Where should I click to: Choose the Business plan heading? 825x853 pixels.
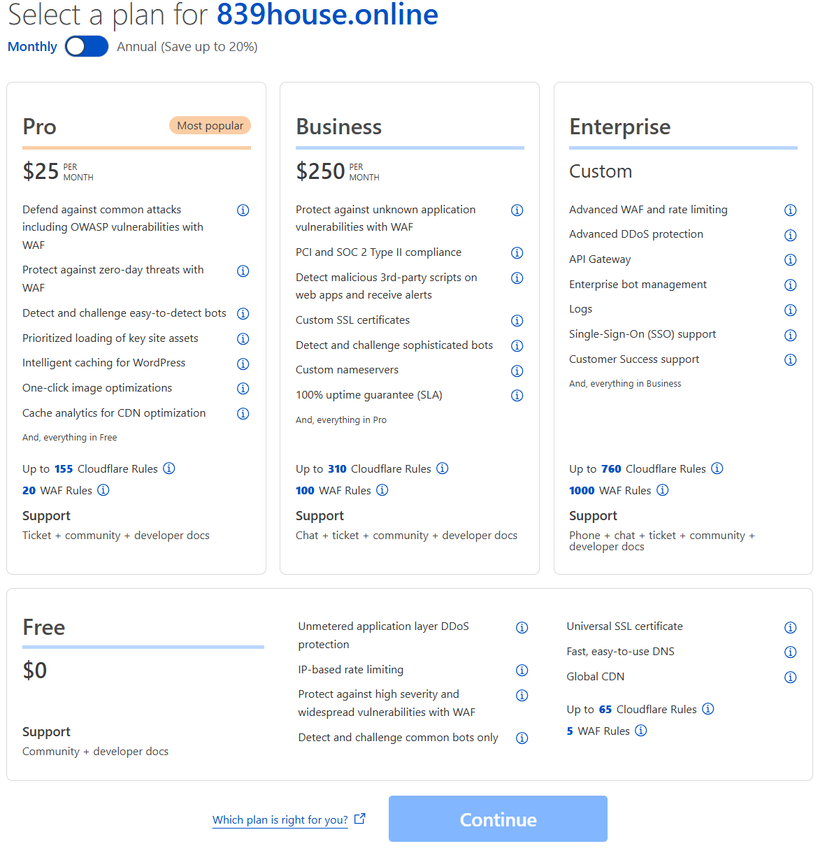coord(339,127)
